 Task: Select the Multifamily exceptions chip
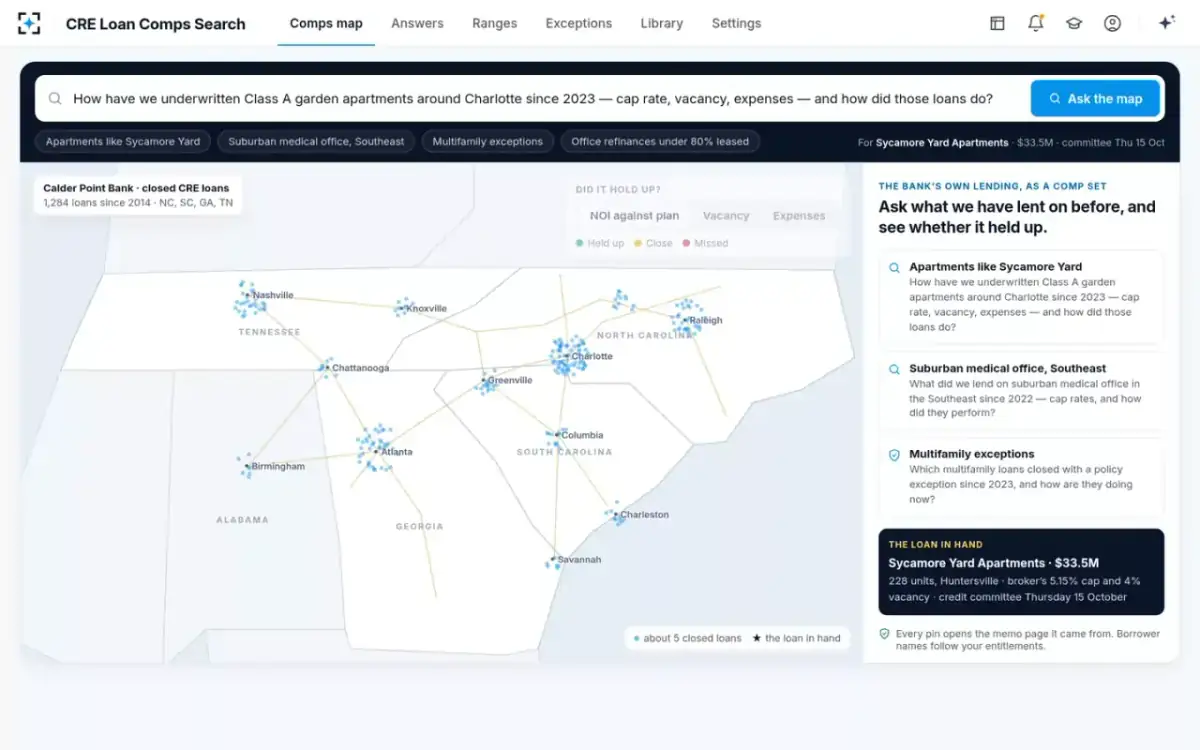click(x=487, y=142)
